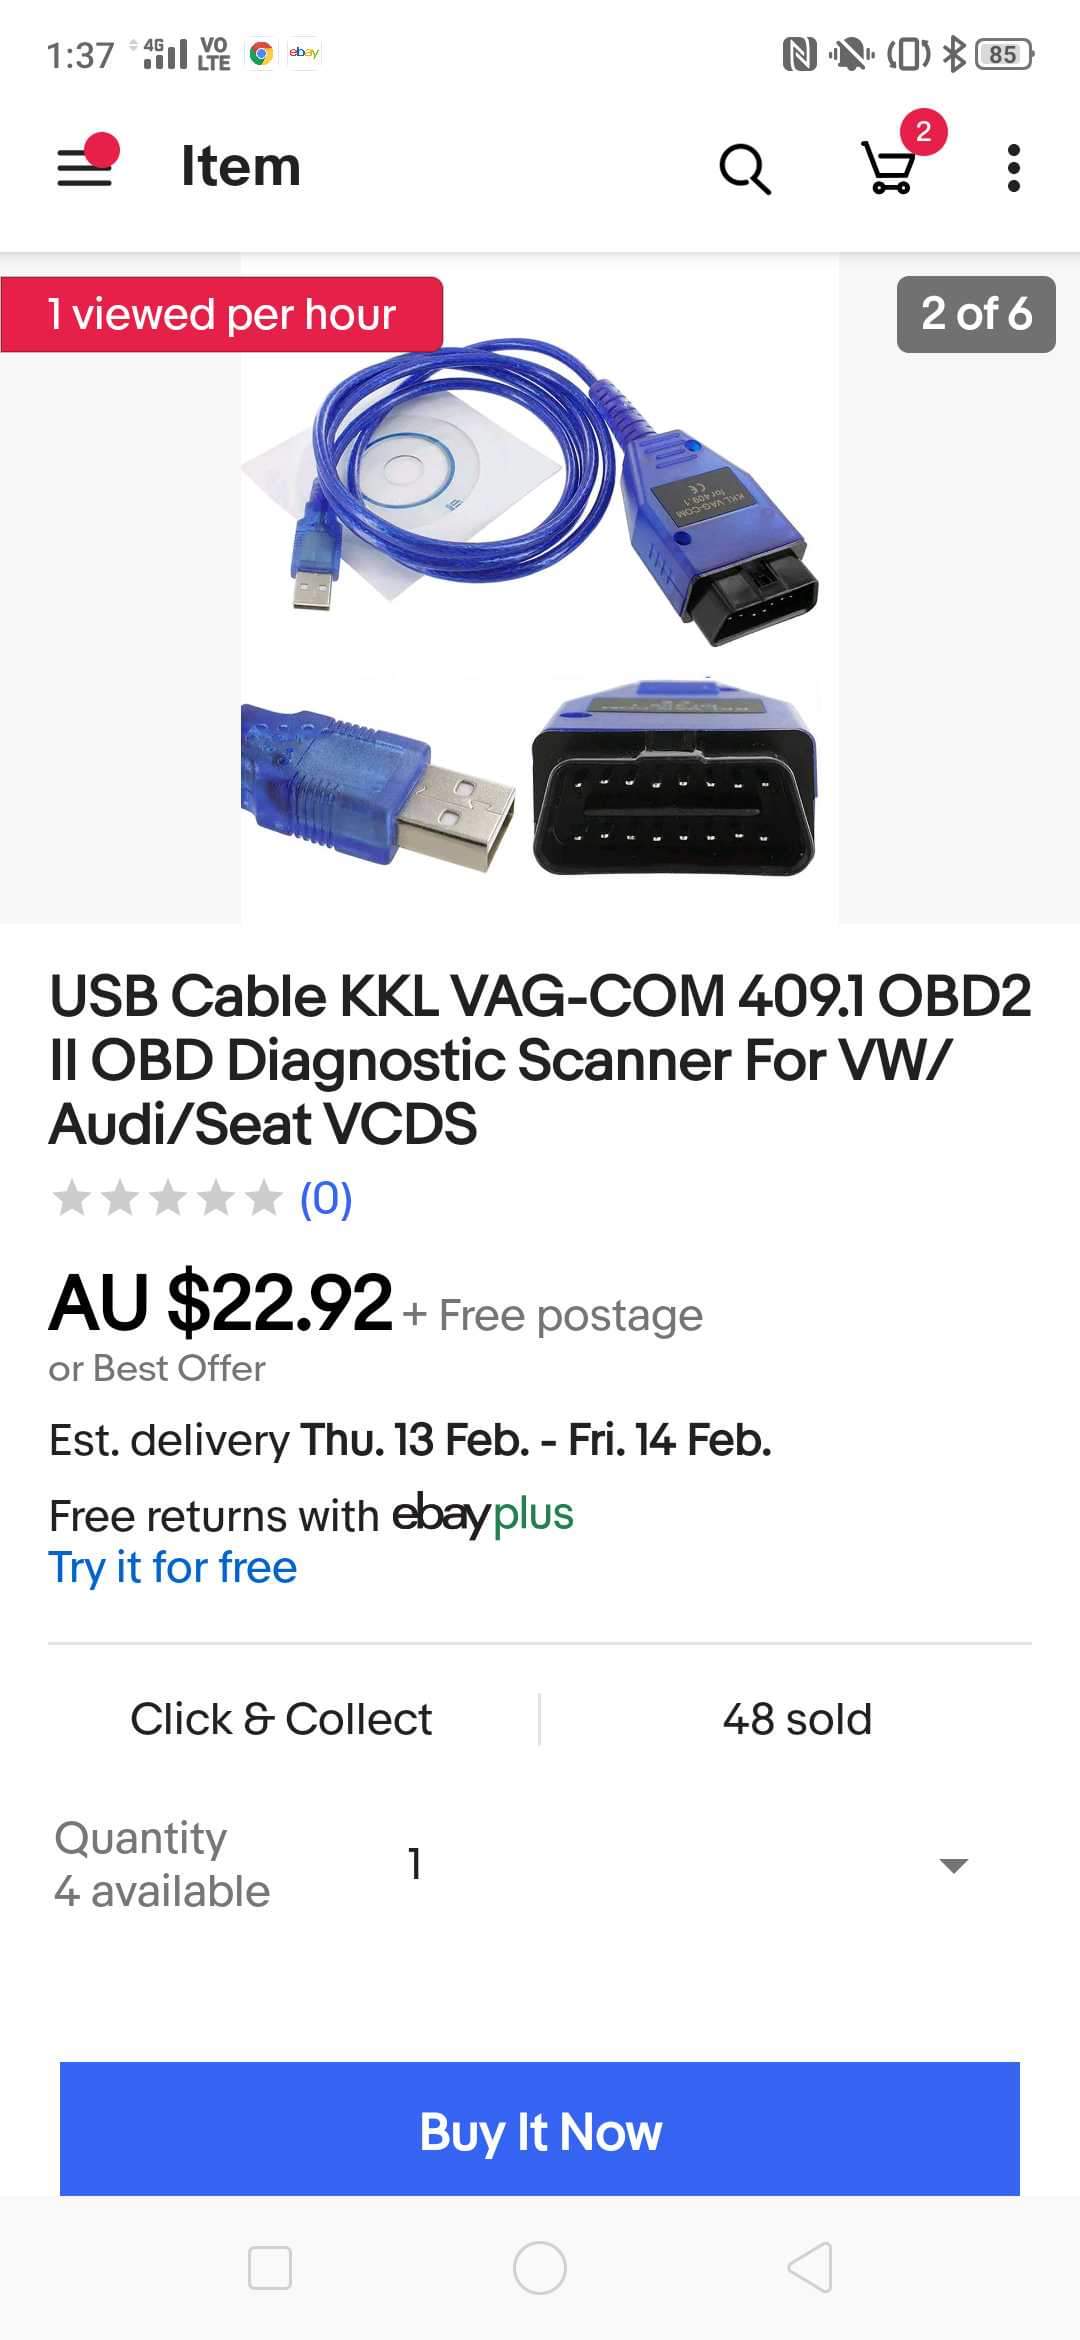The width and height of the screenshot is (1080, 2340).
Task: Tap the eBay notification icon in status bar
Action: pyautogui.click(x=304, y=53)
